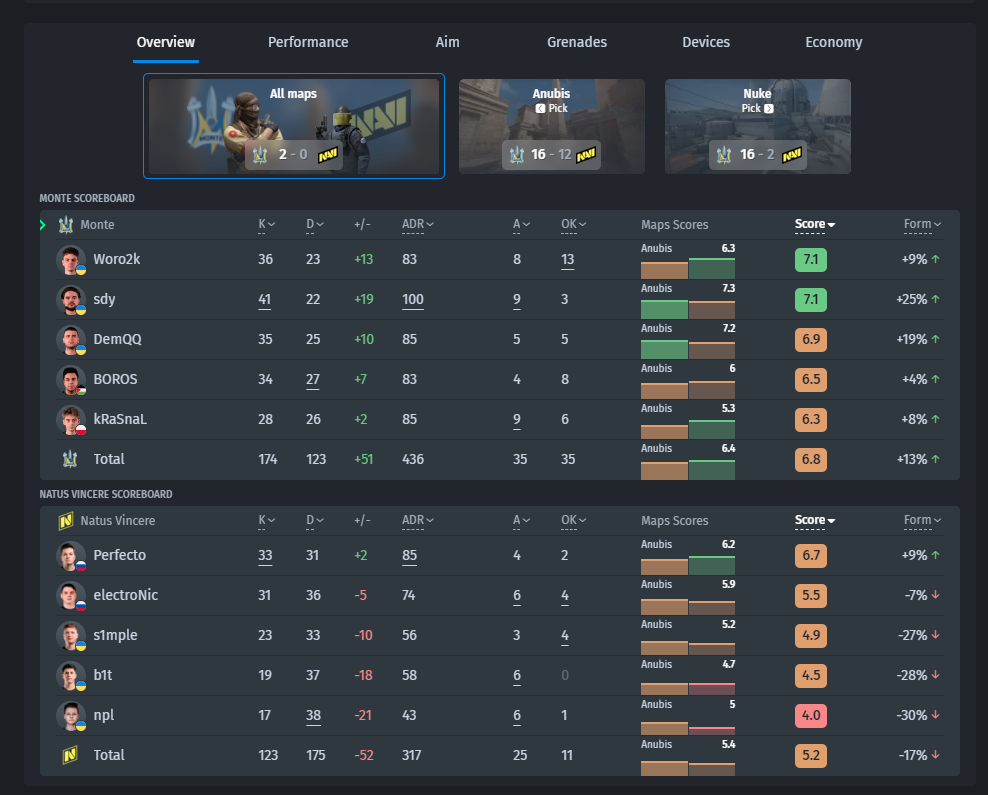Select the Nuke map card
Screen dimensions: 988x795
(757, 126)
